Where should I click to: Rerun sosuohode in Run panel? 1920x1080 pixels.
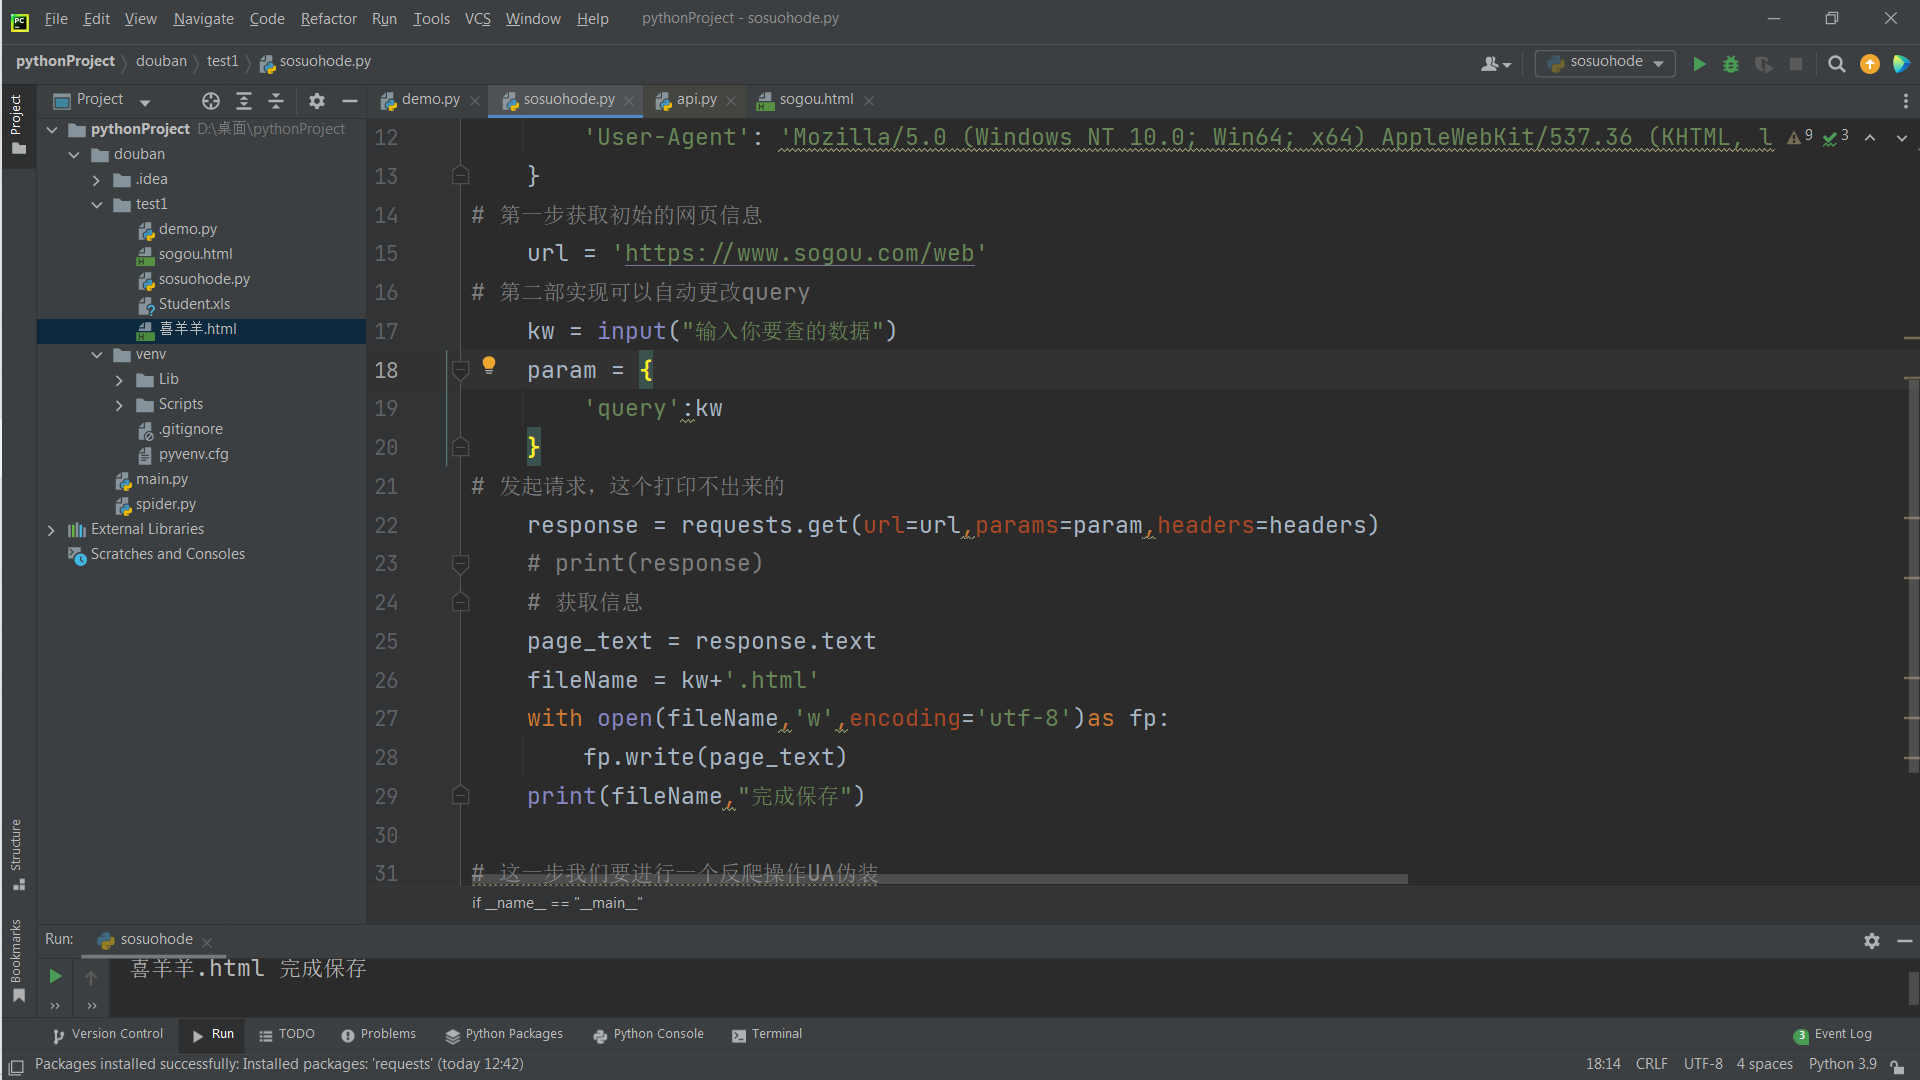[55, 976]
